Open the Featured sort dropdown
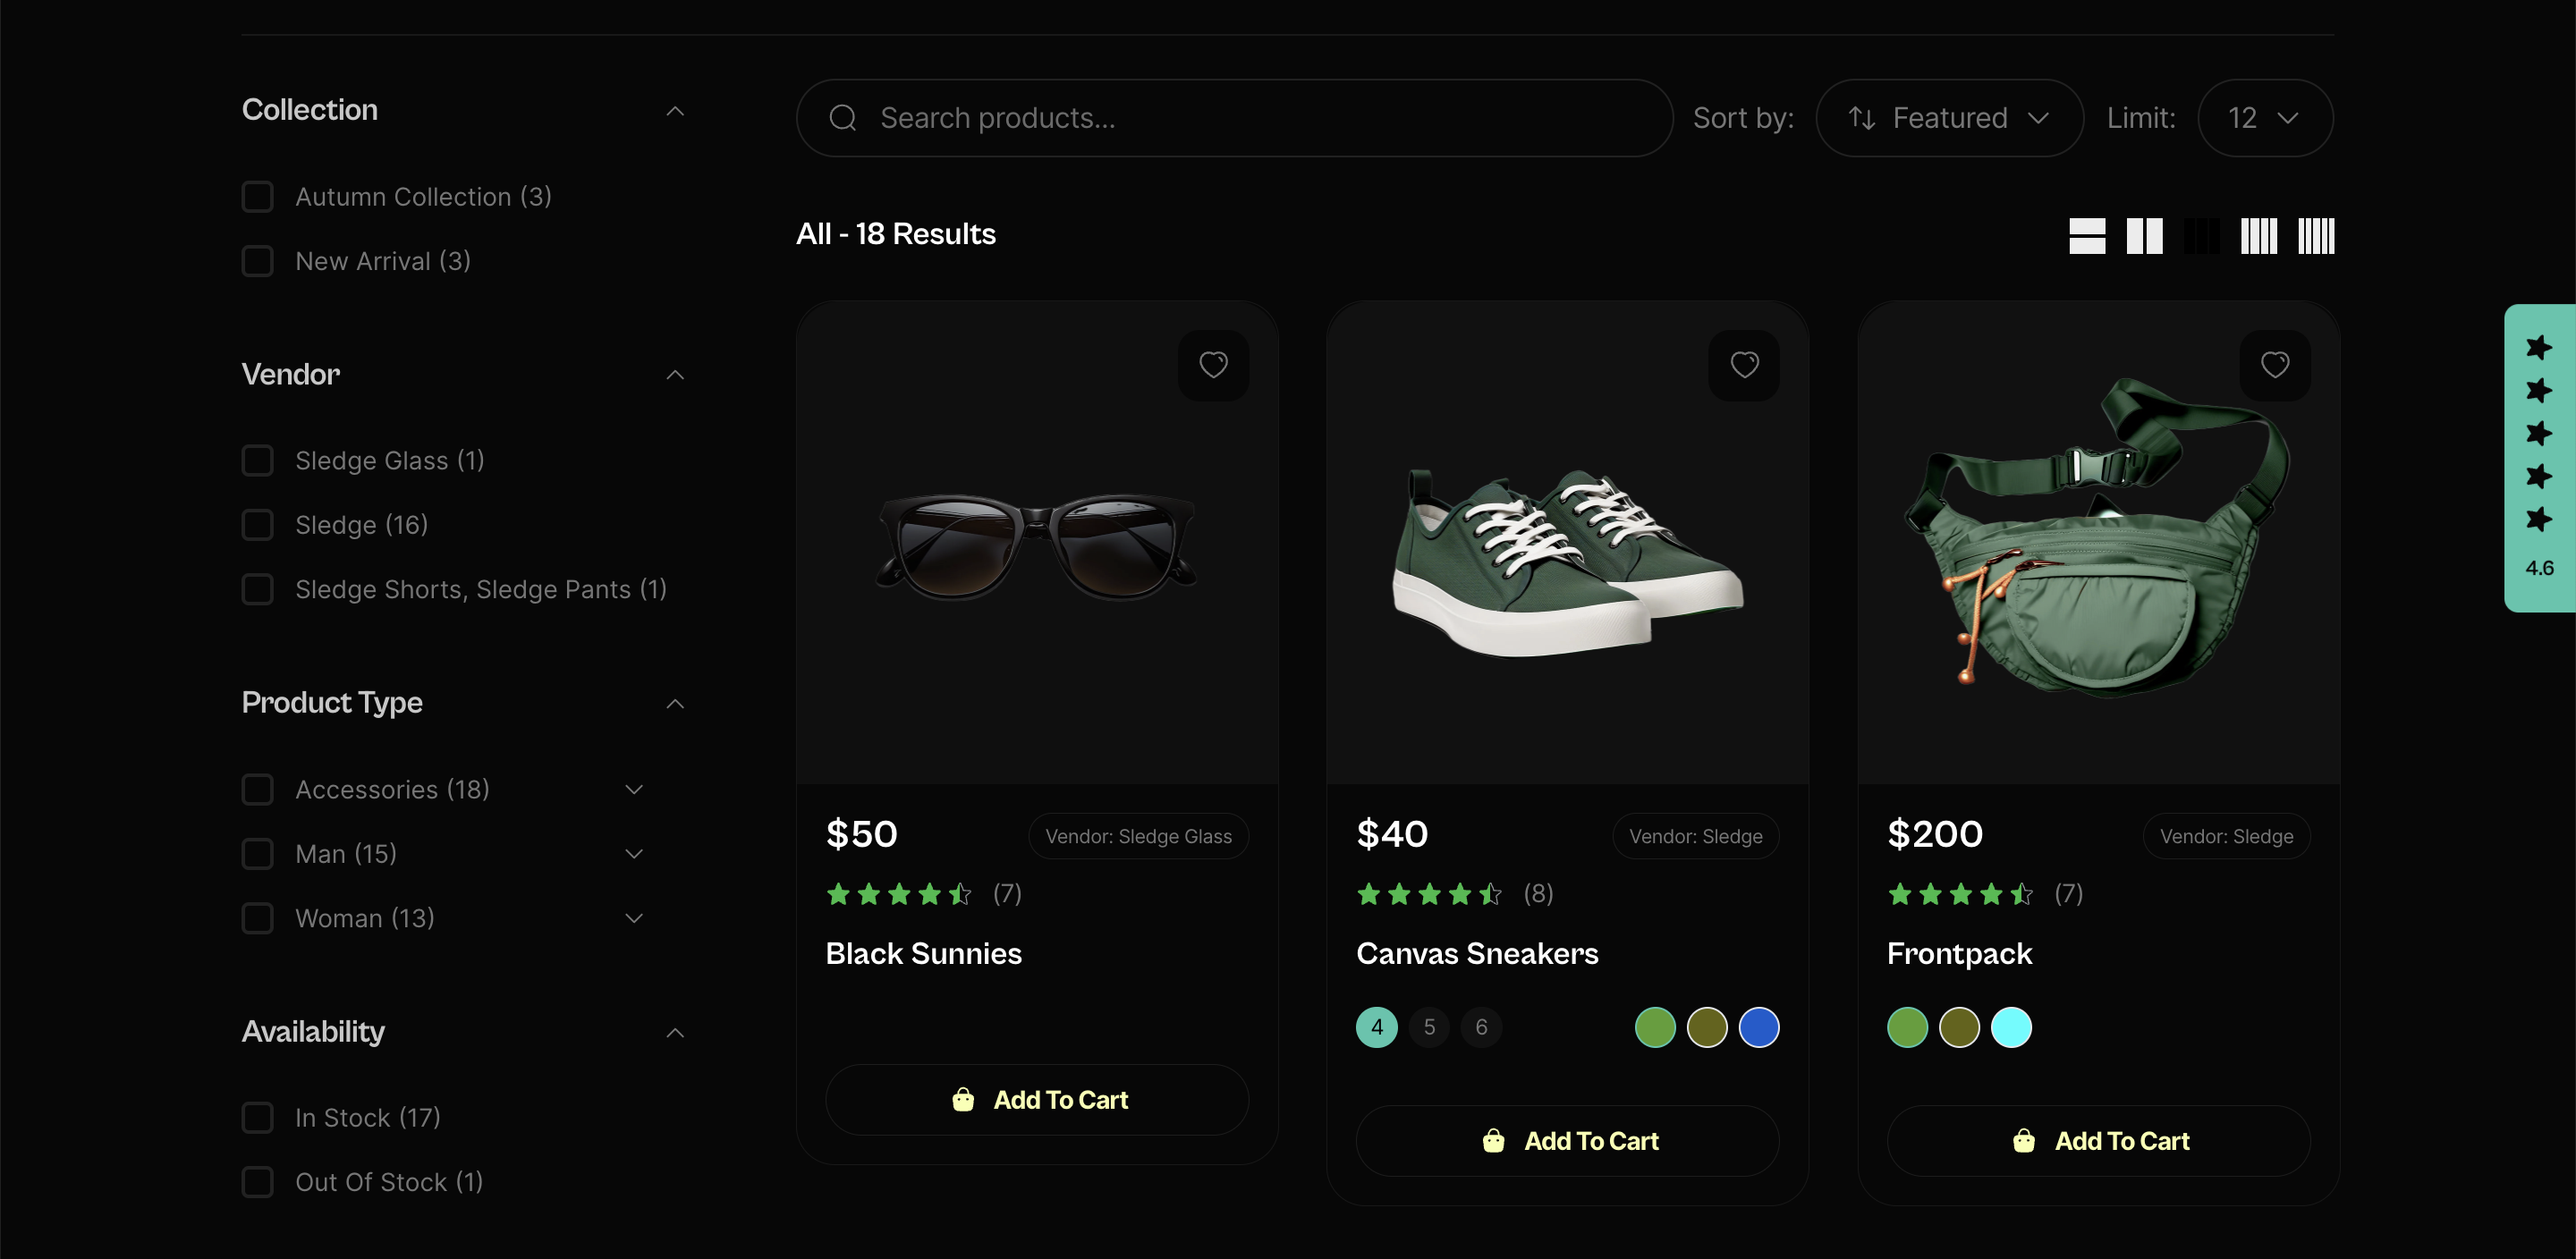 tap(1949, 118)
